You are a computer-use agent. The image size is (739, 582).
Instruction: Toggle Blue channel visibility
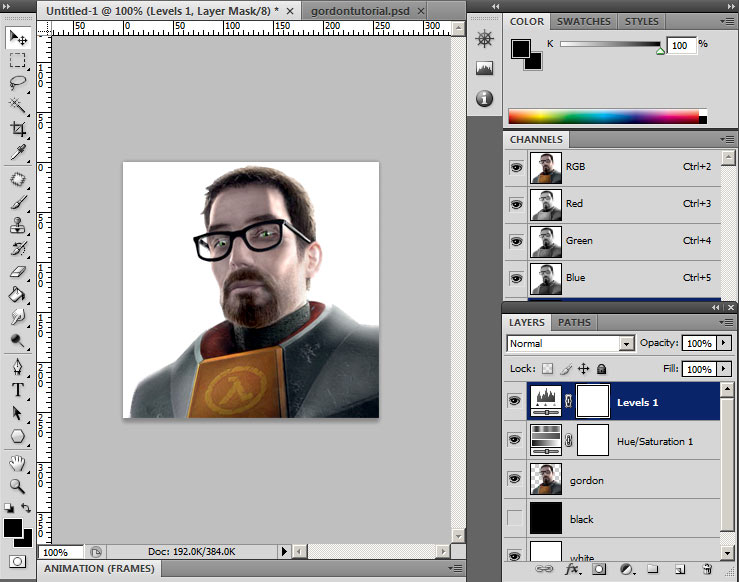pyautogui.click(x=517, y=279)
